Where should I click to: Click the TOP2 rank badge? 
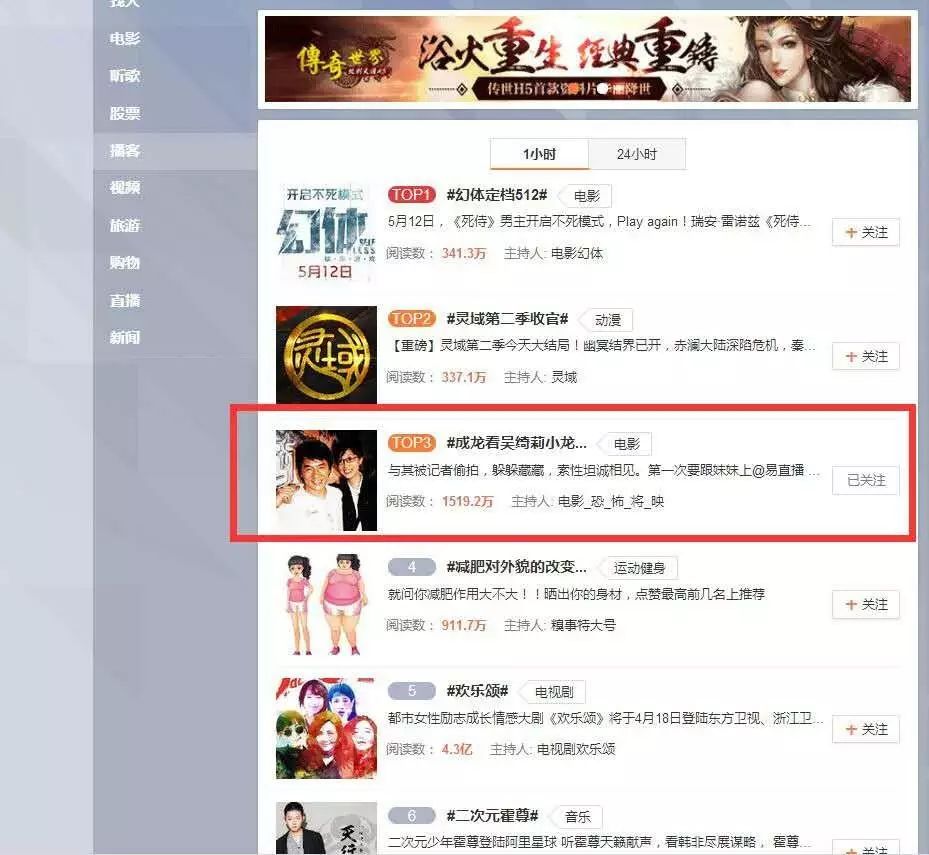pyautogui.click(x=412, y=319)
